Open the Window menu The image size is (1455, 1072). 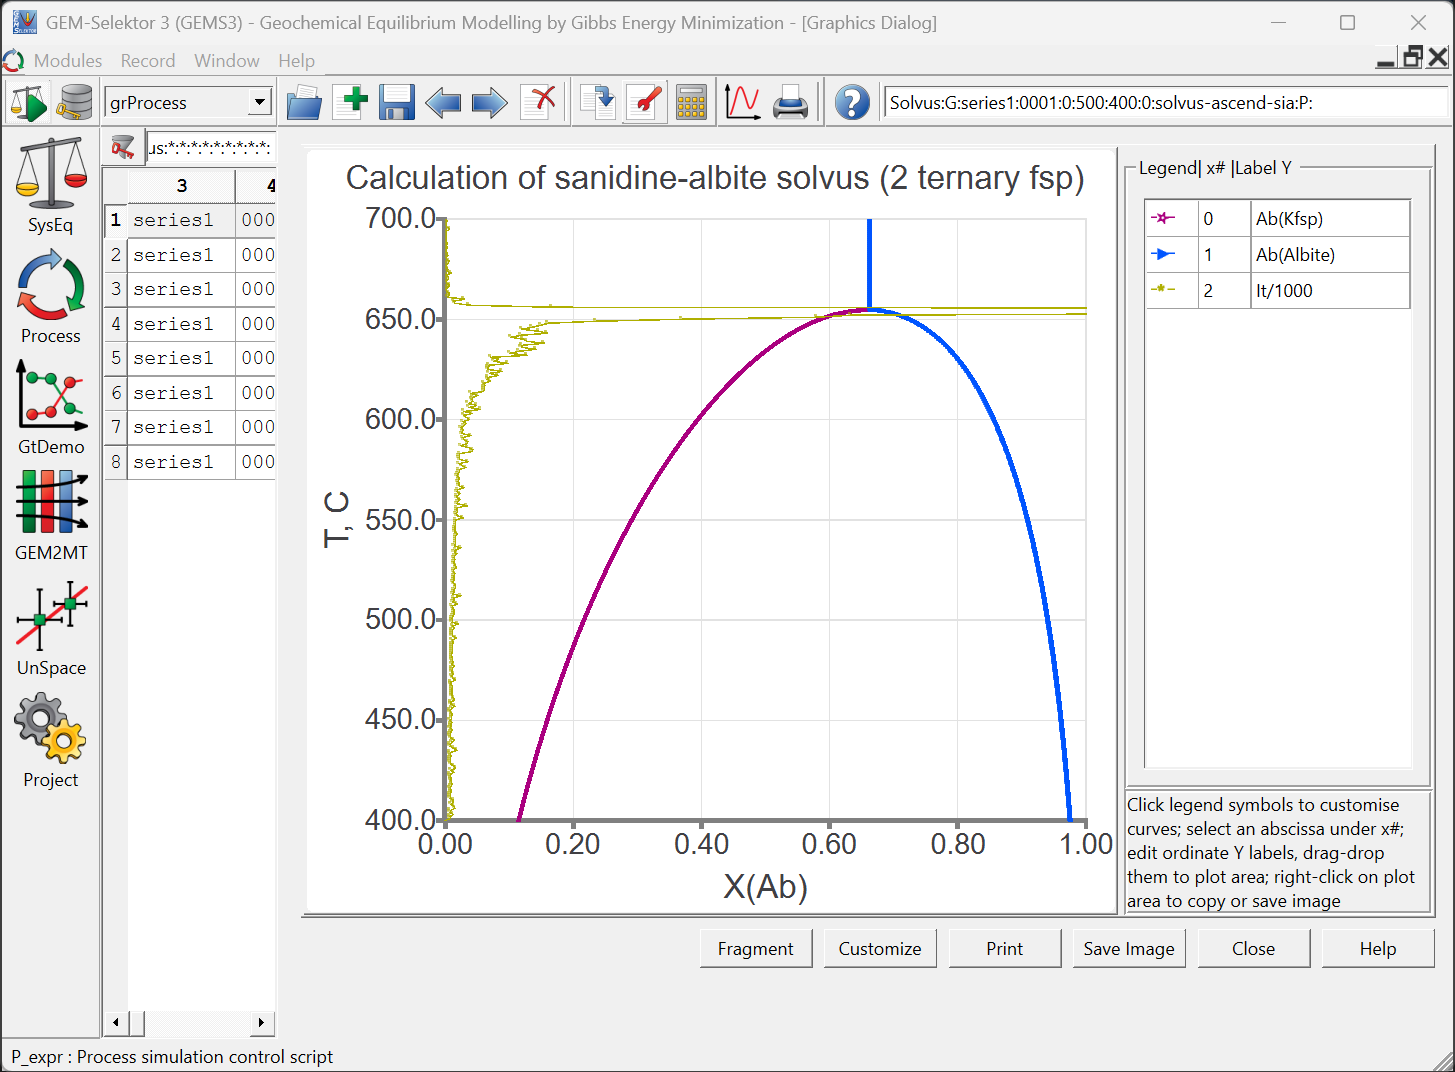pyautogui.click(x=226, y=61)
